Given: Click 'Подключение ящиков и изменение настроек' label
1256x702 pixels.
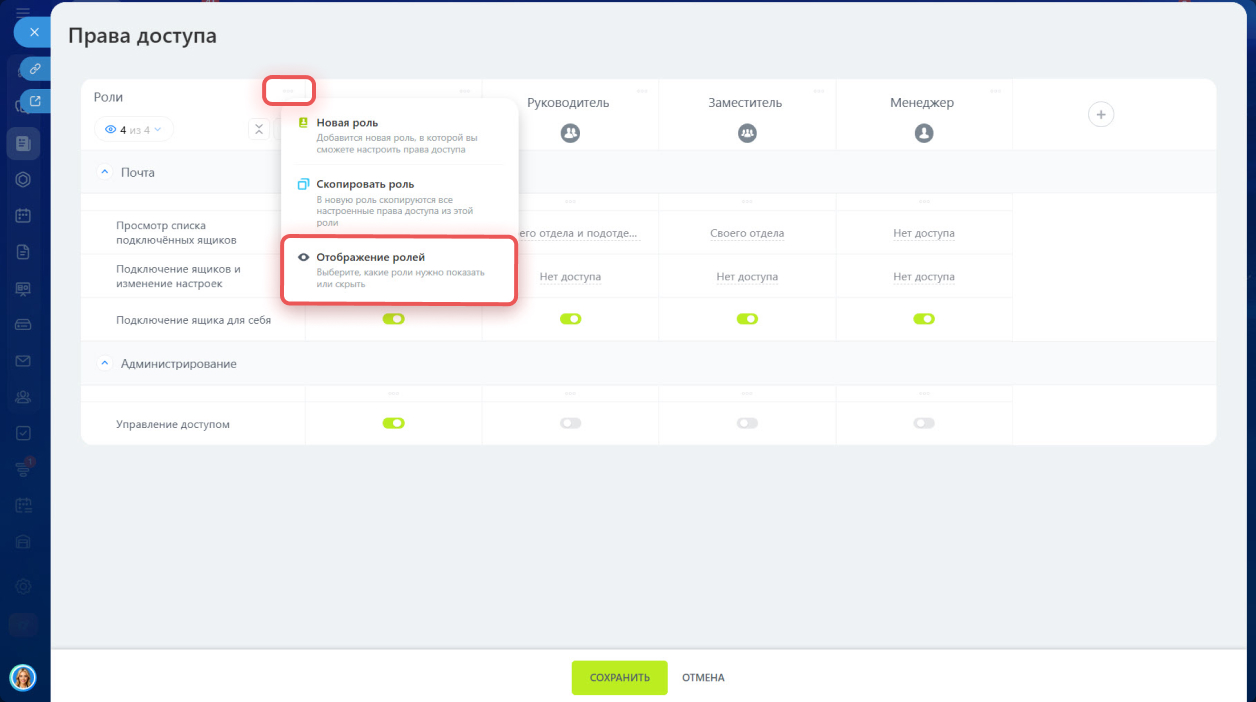Looking at the screenshot, I should (x=178, y=276).
